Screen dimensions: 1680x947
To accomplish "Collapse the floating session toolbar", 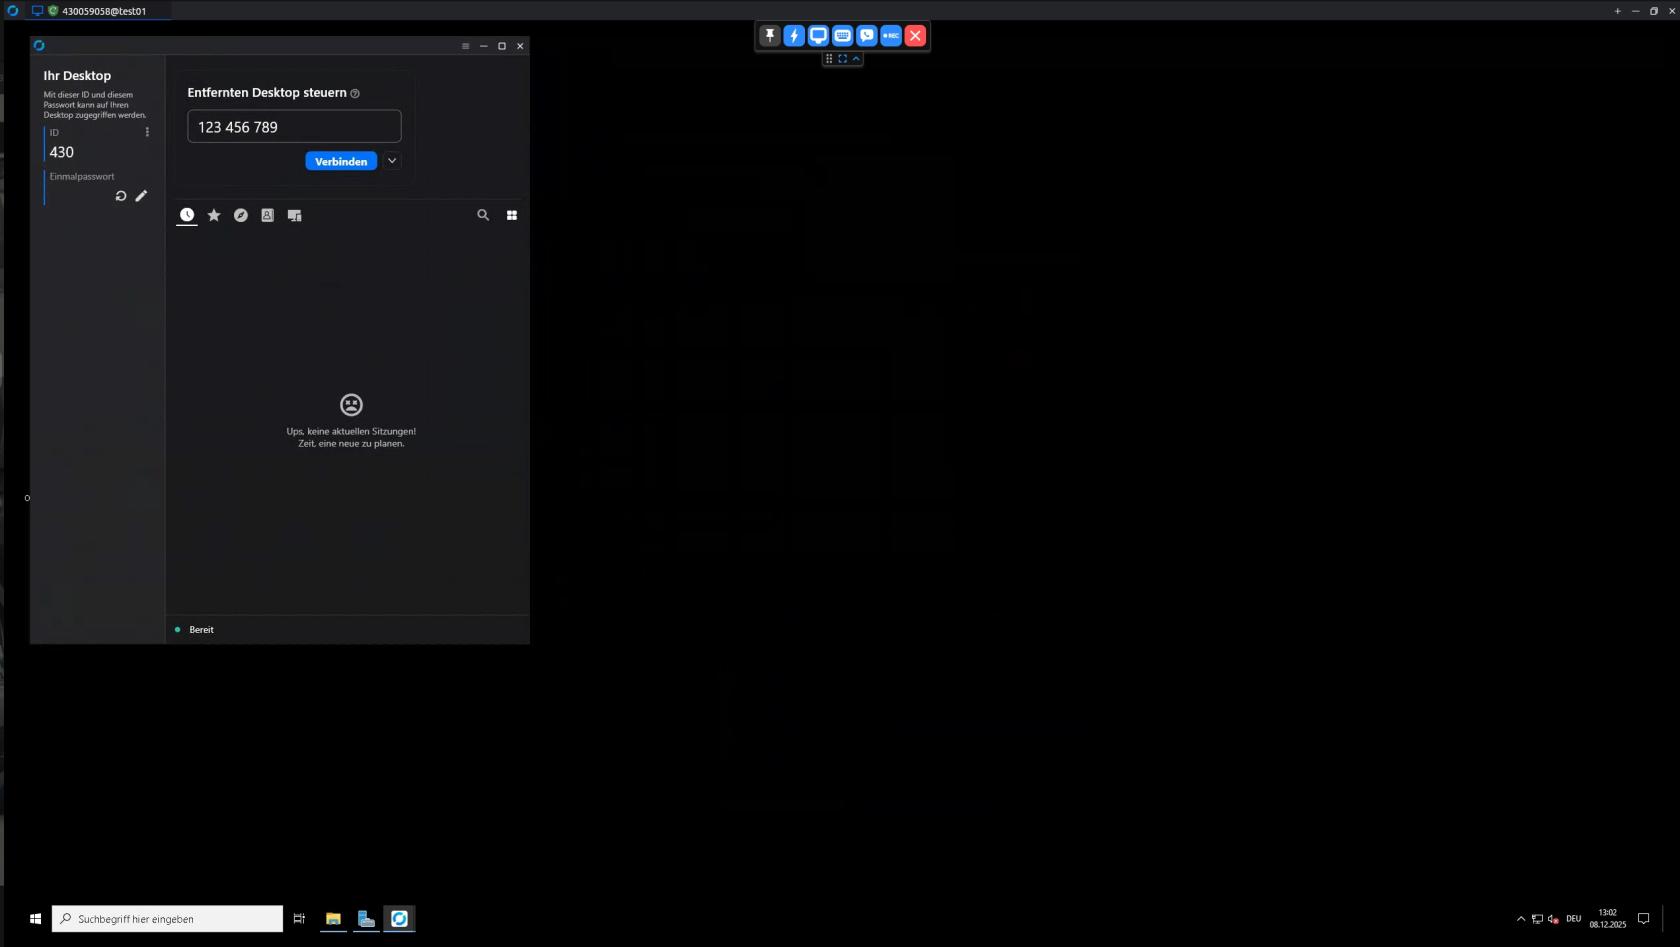I will click(x=856, y=59).
